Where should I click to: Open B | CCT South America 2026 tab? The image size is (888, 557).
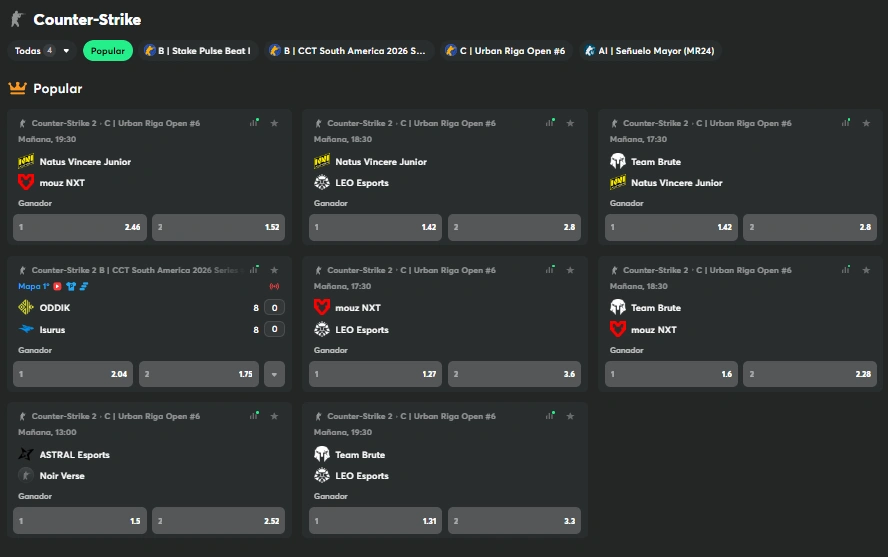348,50
